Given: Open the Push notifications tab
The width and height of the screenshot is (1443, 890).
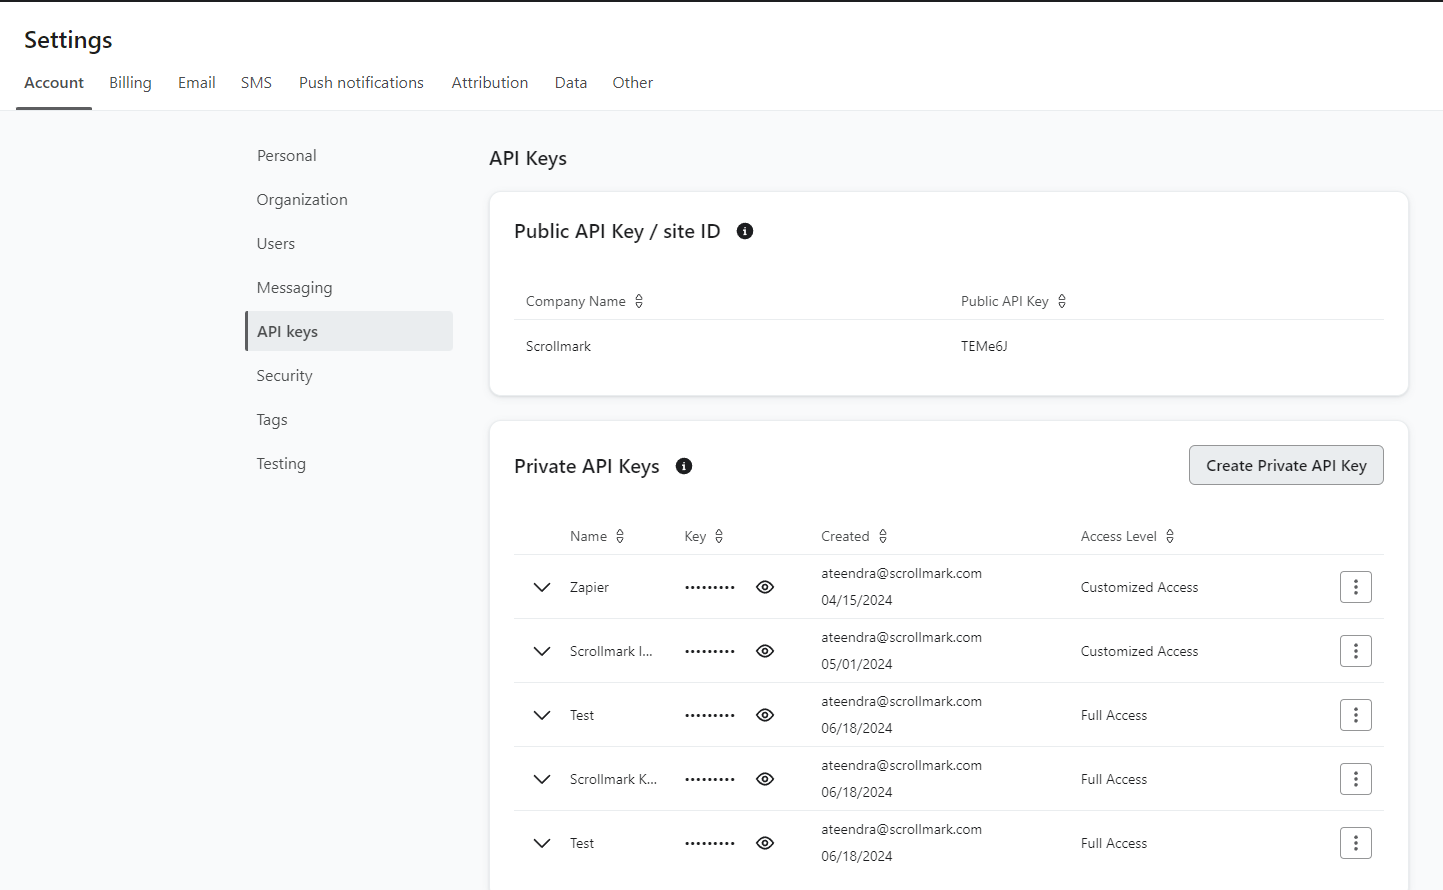Looking at the screenshot, I should pyautogui.click(x=361, y=83).
